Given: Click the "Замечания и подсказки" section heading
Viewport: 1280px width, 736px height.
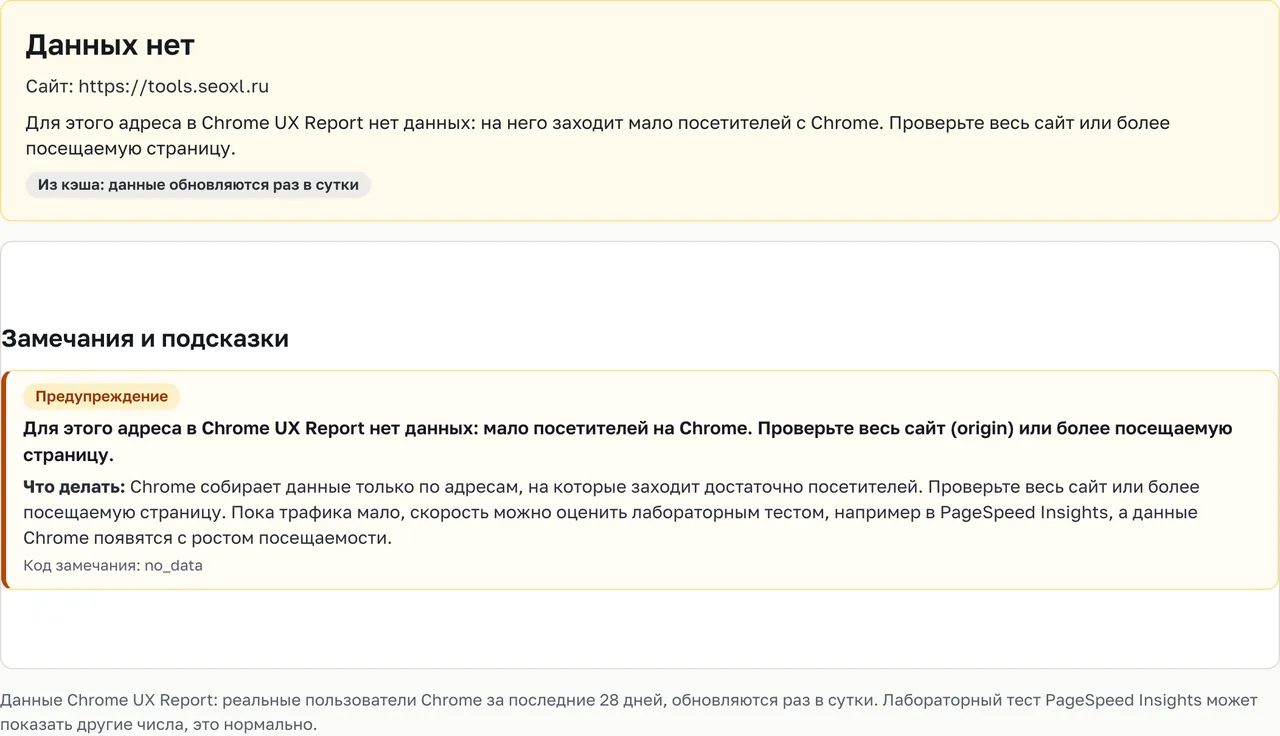Looking at the screenshot, I should [x=145, y=339].
